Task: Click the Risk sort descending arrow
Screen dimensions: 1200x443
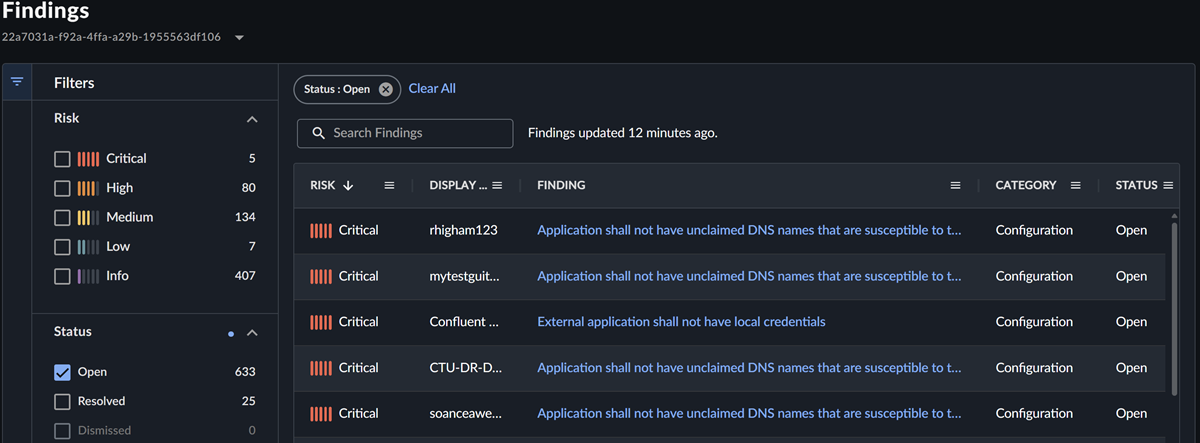Action: click(348, 185)
